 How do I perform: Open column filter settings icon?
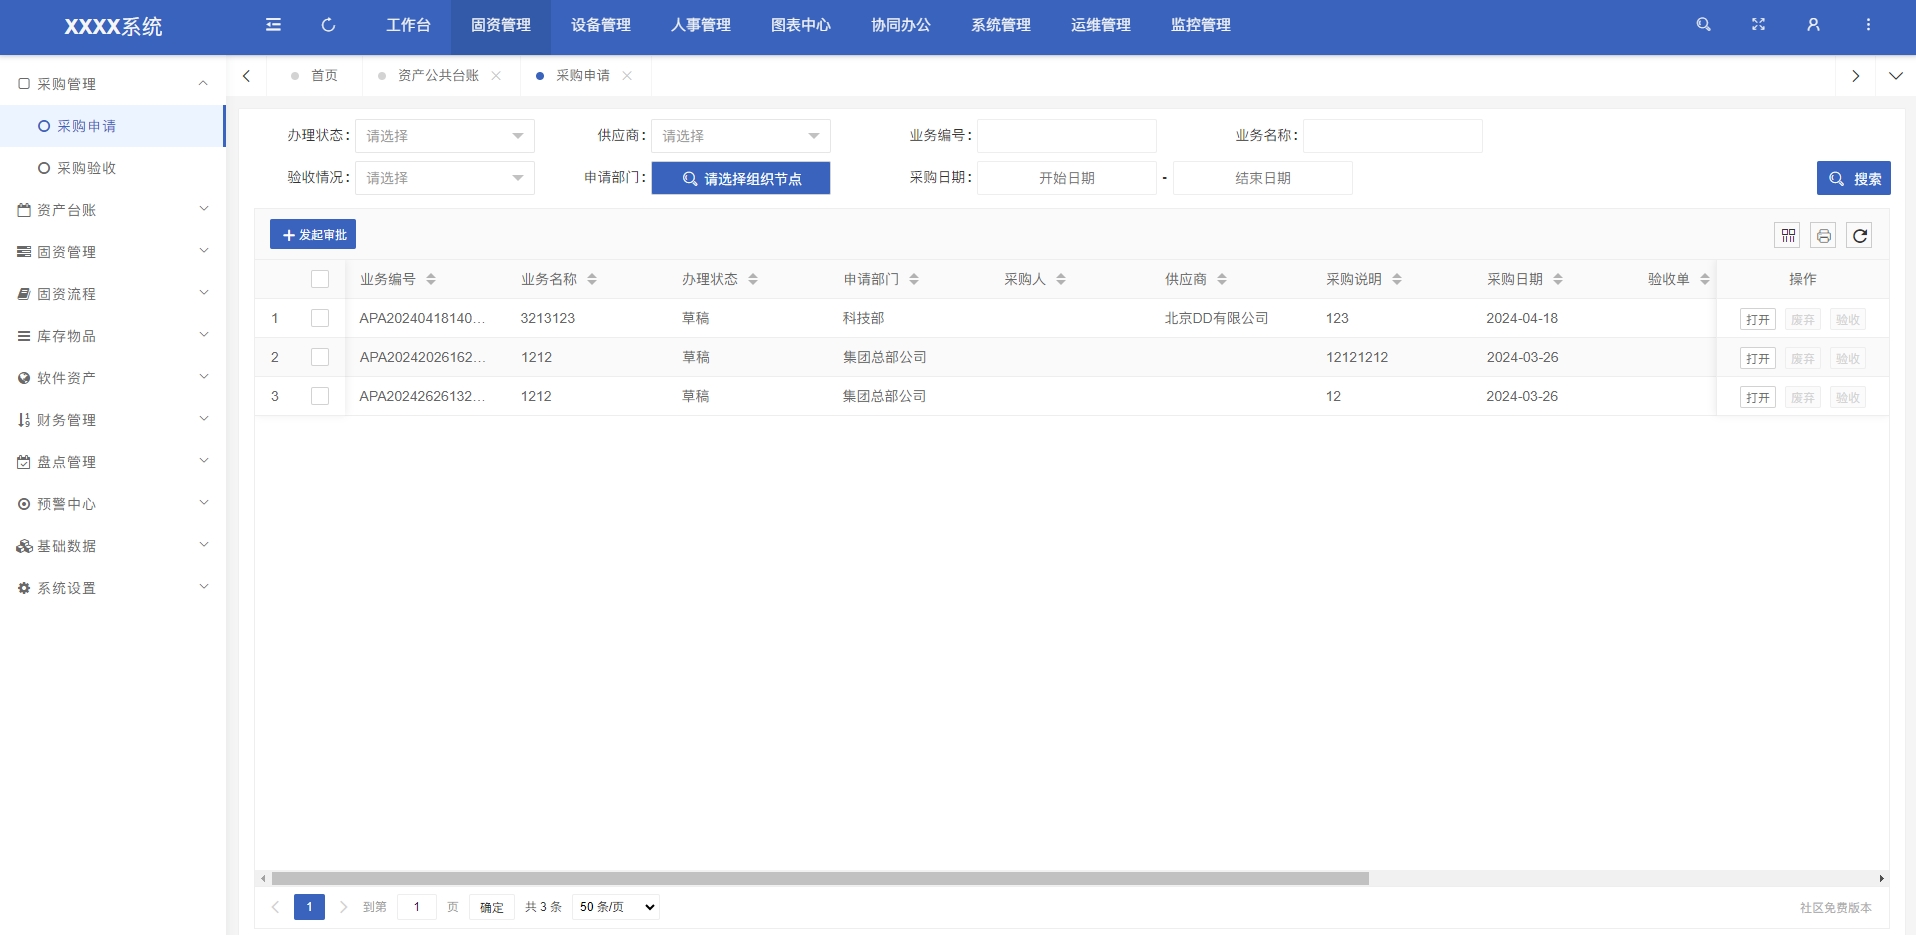tap(1788, 235)
